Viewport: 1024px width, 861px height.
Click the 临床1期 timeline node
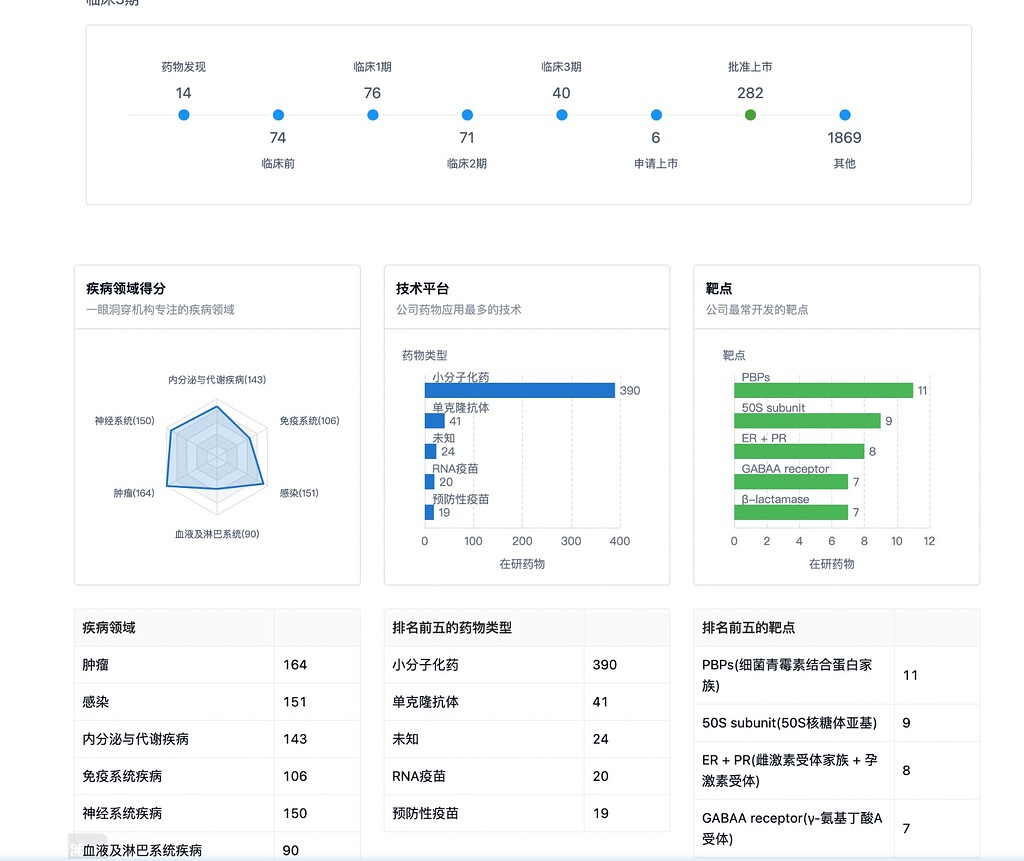point(372,115)
